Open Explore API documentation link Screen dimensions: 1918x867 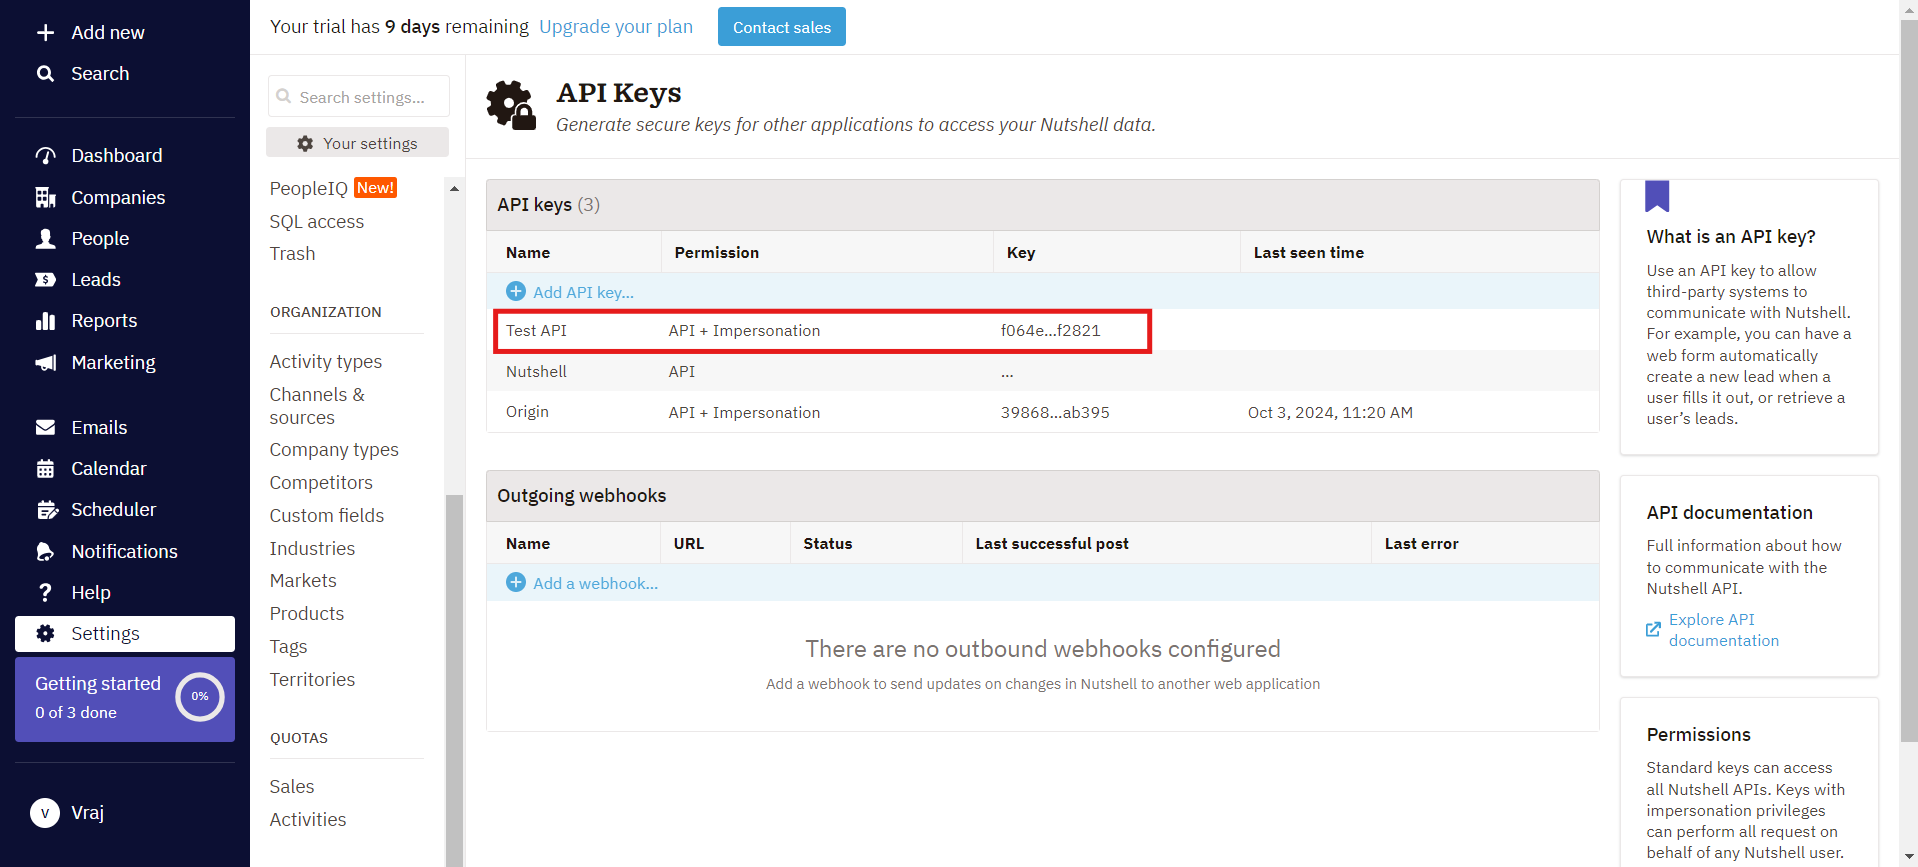pyautogui.click(x=1723, y=630)
